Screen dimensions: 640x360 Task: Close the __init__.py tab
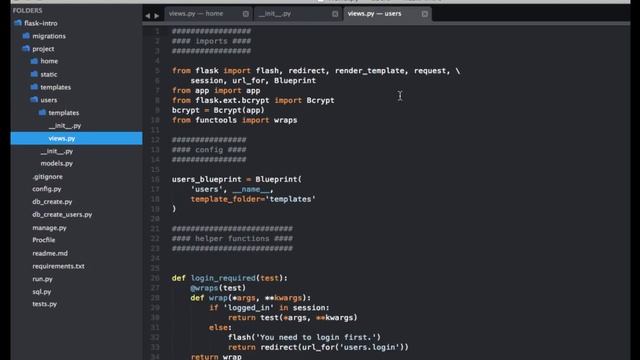tap(335, 14)
